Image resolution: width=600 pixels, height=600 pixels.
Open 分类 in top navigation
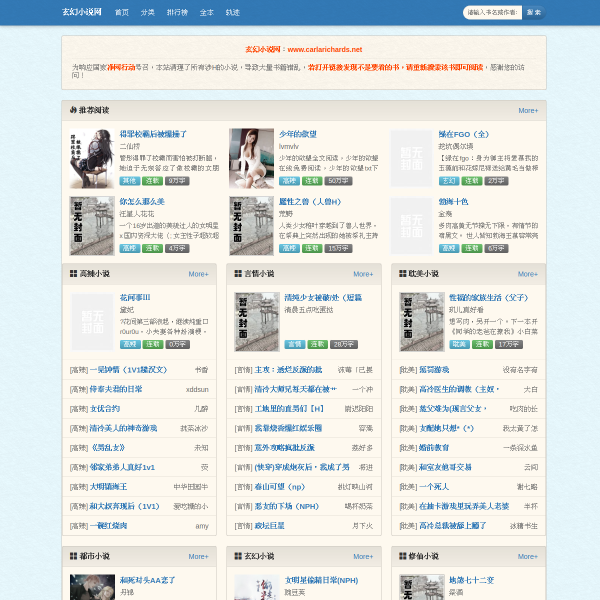click(147, 13)
